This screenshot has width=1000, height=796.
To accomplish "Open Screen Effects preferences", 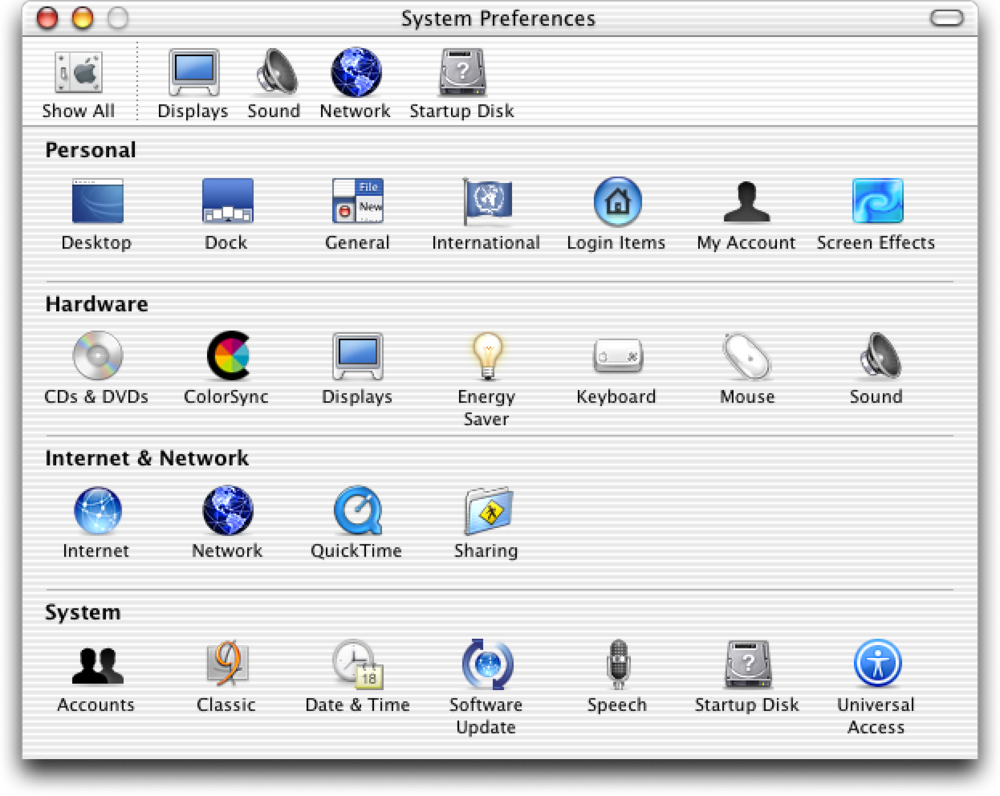I will pos(878,200).
